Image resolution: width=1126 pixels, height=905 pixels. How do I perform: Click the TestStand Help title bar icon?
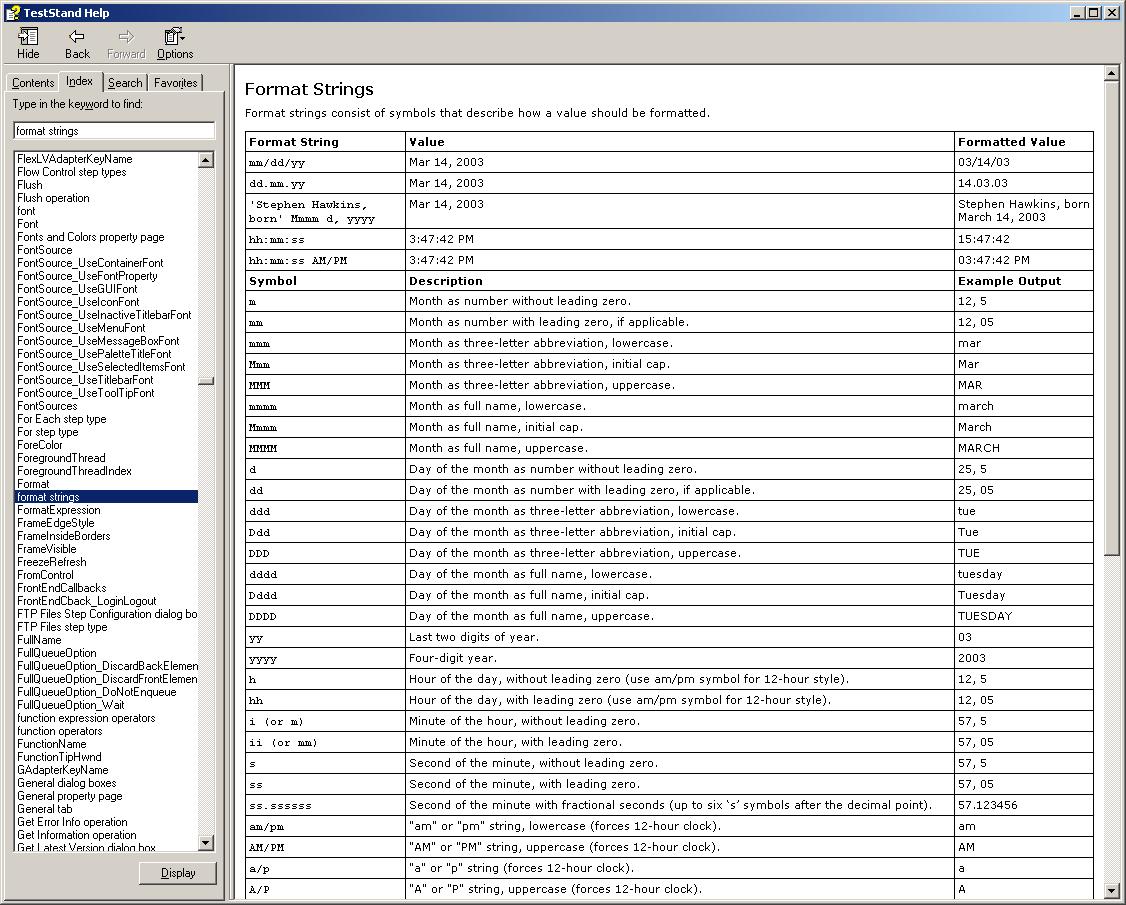point(11,12)
